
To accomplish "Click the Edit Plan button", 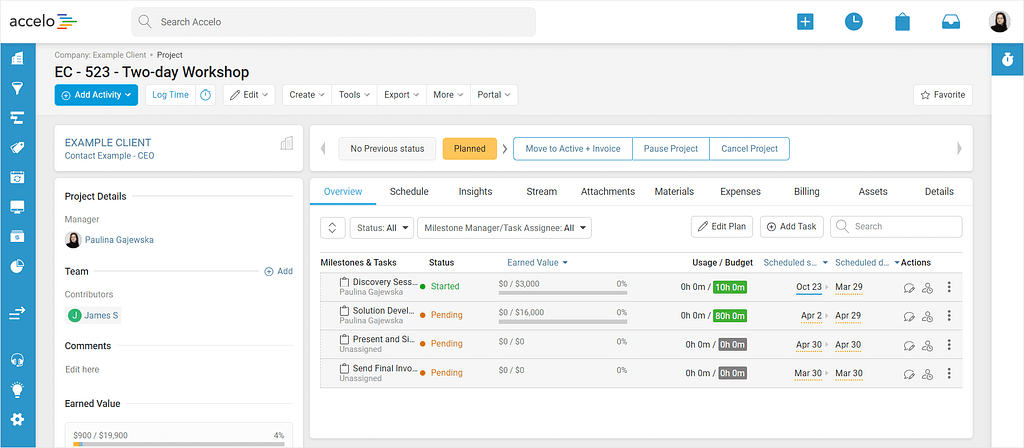I will [x=722, y=227].
